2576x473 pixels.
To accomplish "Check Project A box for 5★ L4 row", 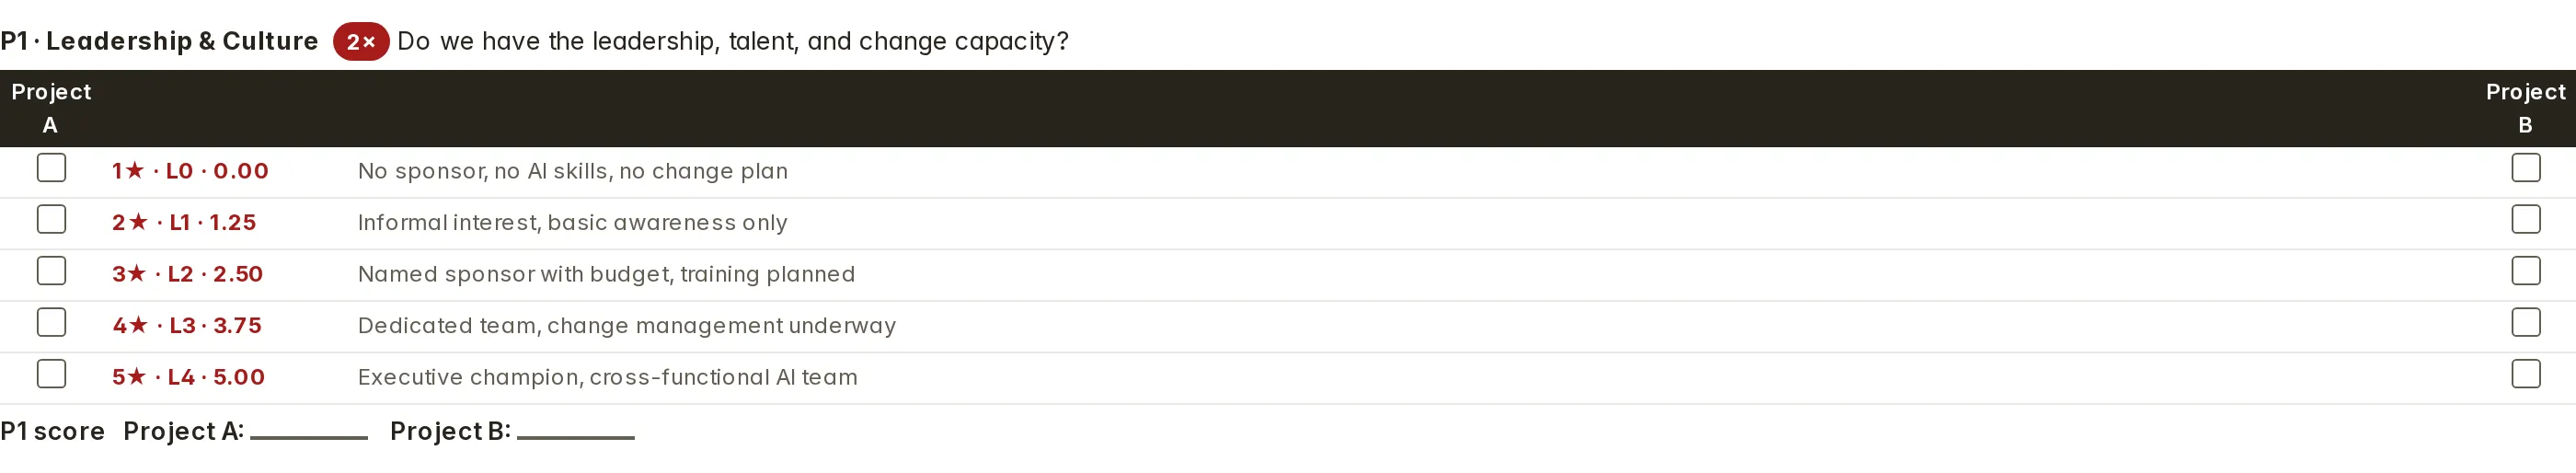I will [x=51, y=374].
